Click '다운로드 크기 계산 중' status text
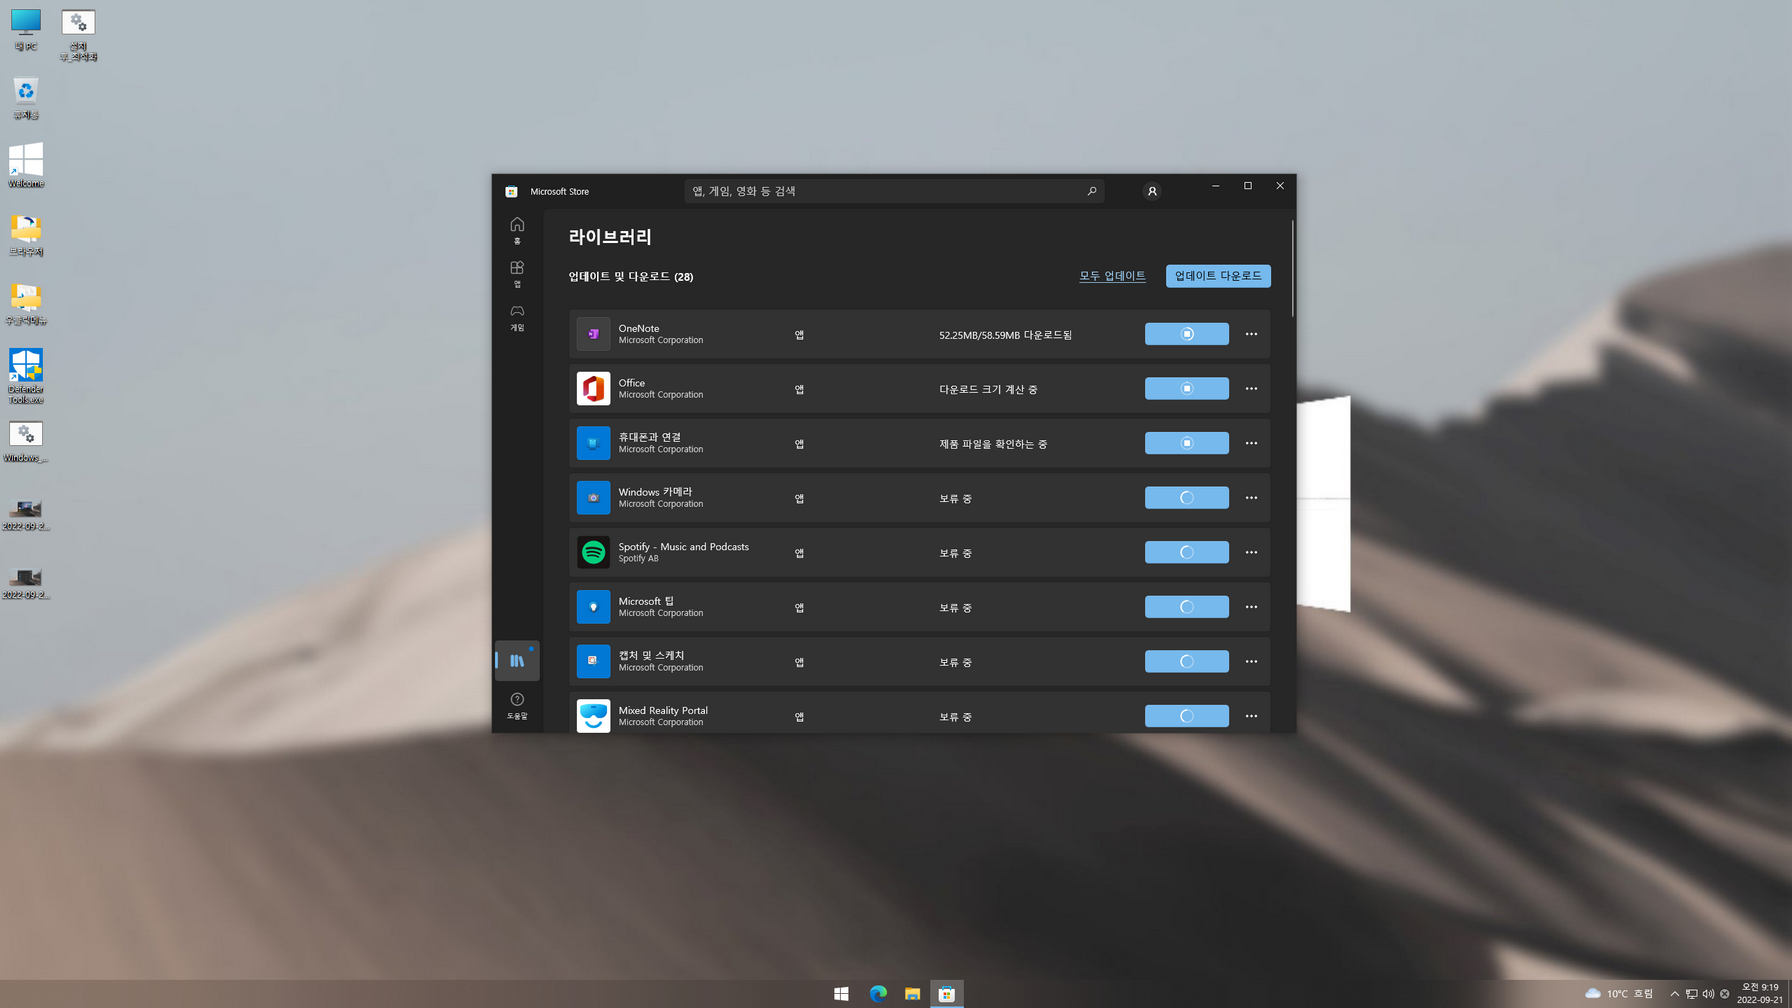The height and width of the screenshot is (1008, 1792). [x=988, y=389]
